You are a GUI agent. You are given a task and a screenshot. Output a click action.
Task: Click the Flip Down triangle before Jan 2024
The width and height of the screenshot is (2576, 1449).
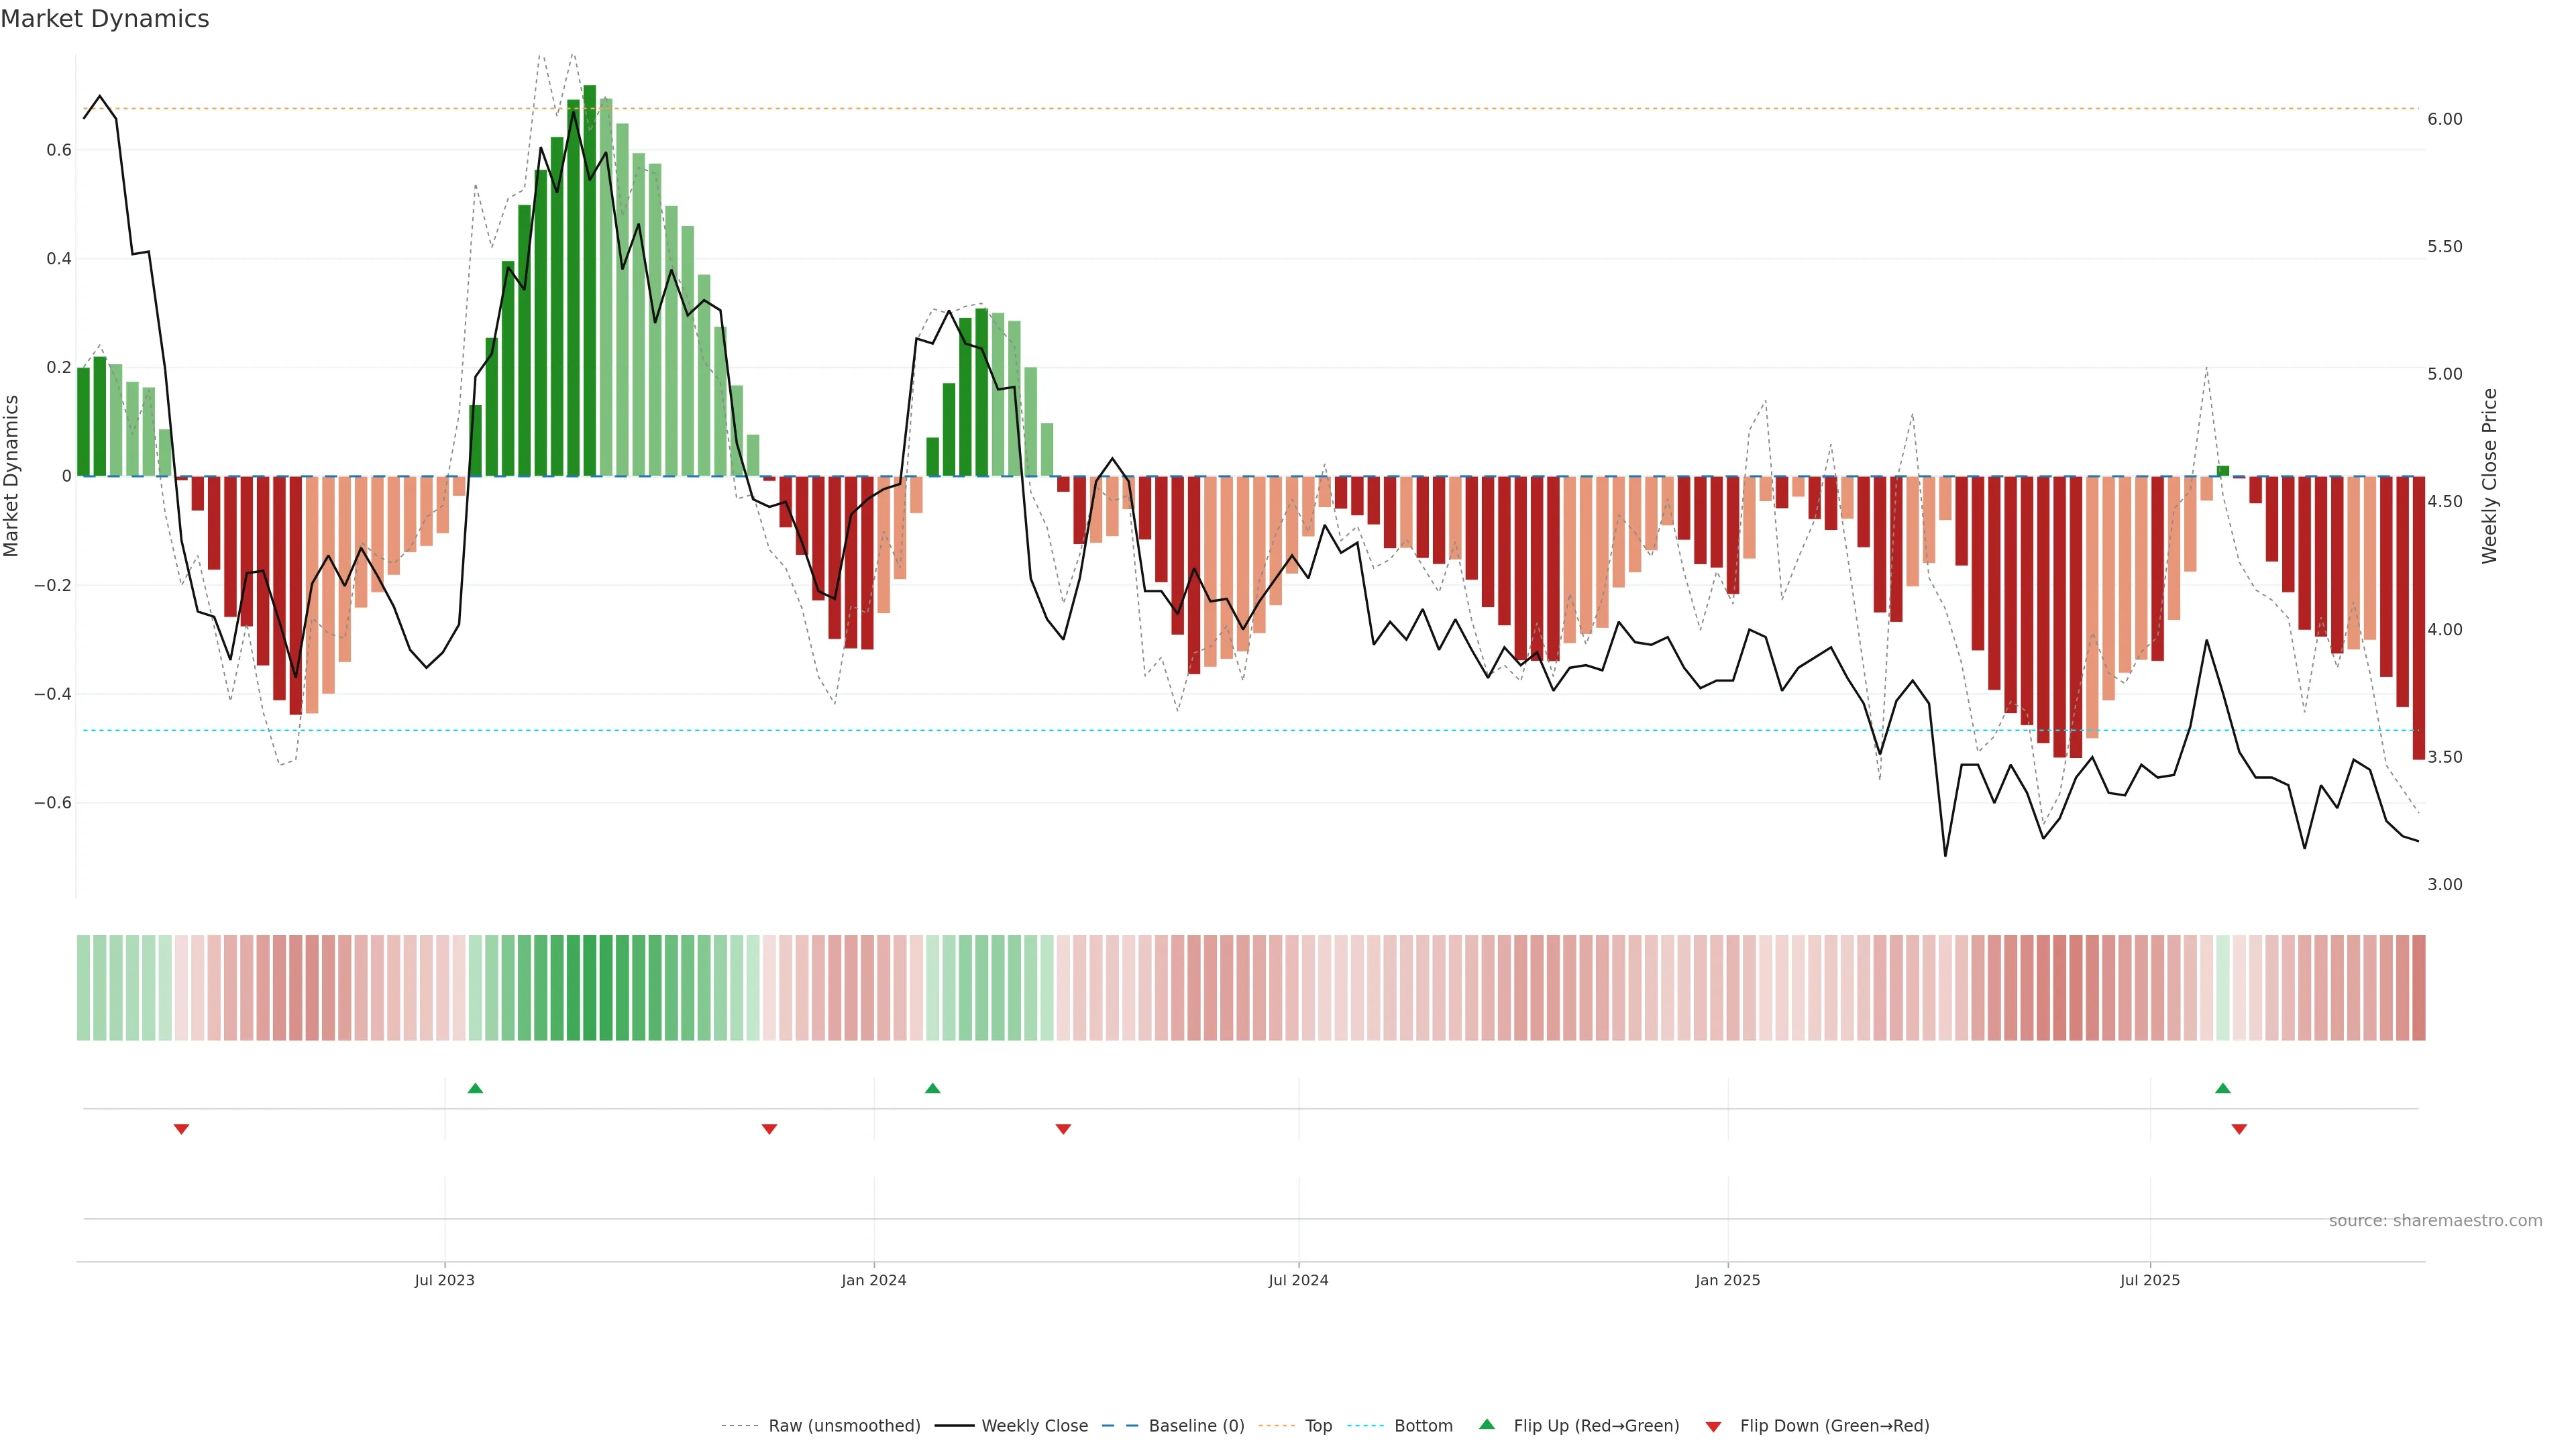coord(769,1129)
